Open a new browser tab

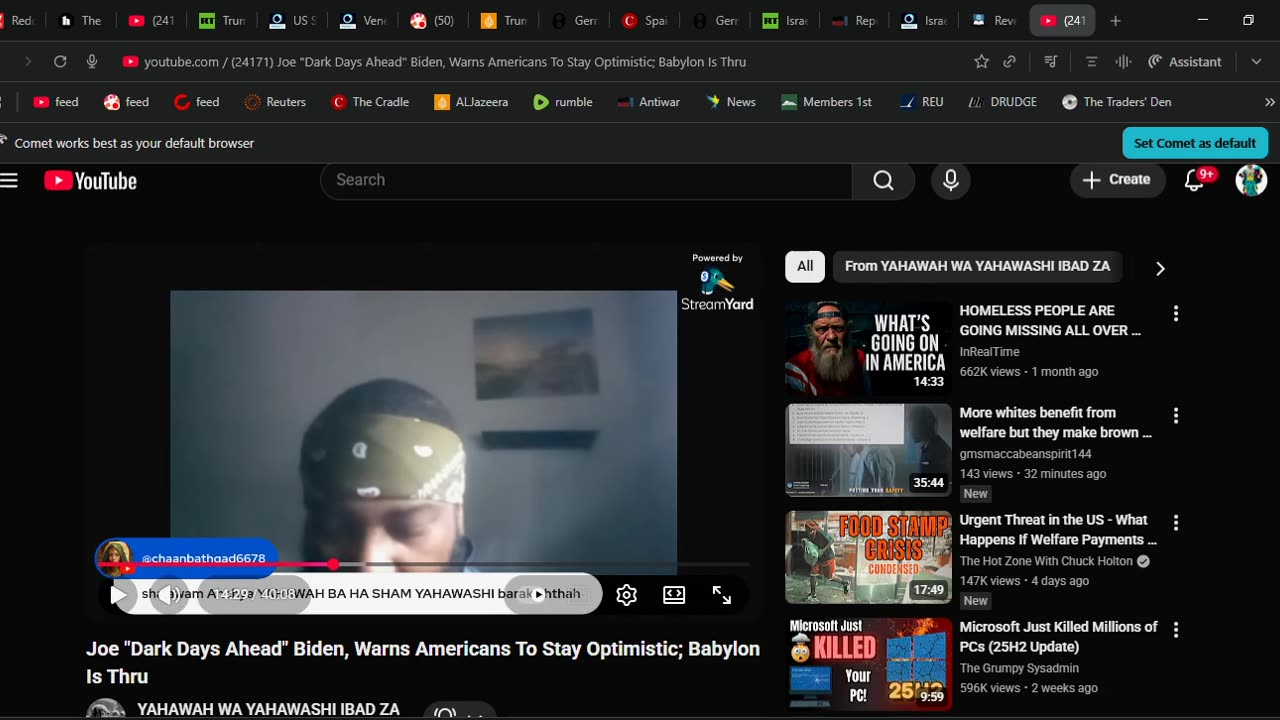(x=1116, y=20)
